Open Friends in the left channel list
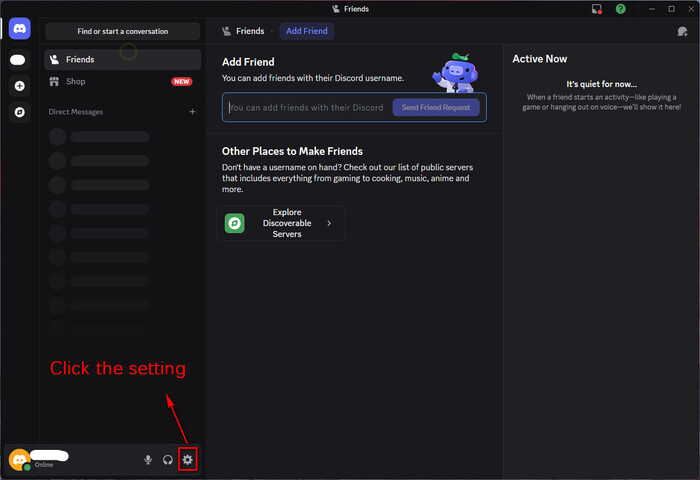Viewport: 700px width, 480px height. point(123,59)
